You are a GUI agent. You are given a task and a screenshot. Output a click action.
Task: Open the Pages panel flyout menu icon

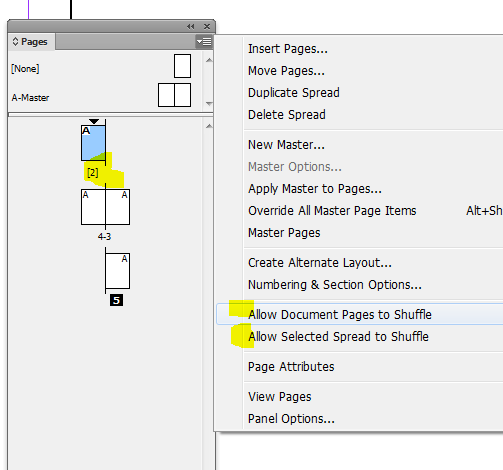tap(204, 42)
